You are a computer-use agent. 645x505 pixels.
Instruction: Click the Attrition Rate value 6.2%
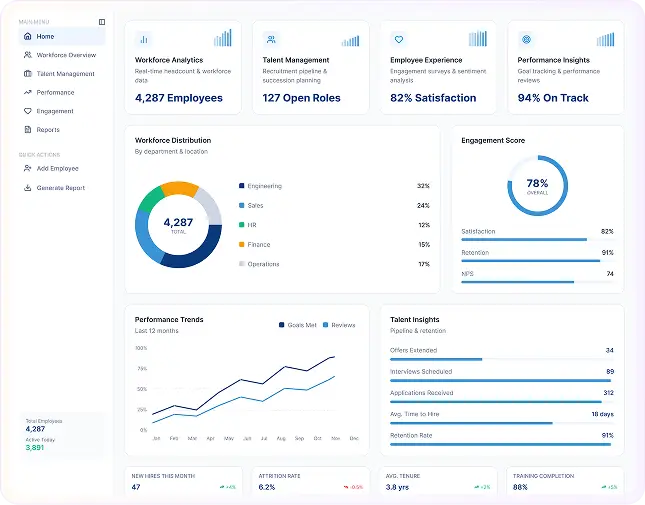(x=267, y=487)
